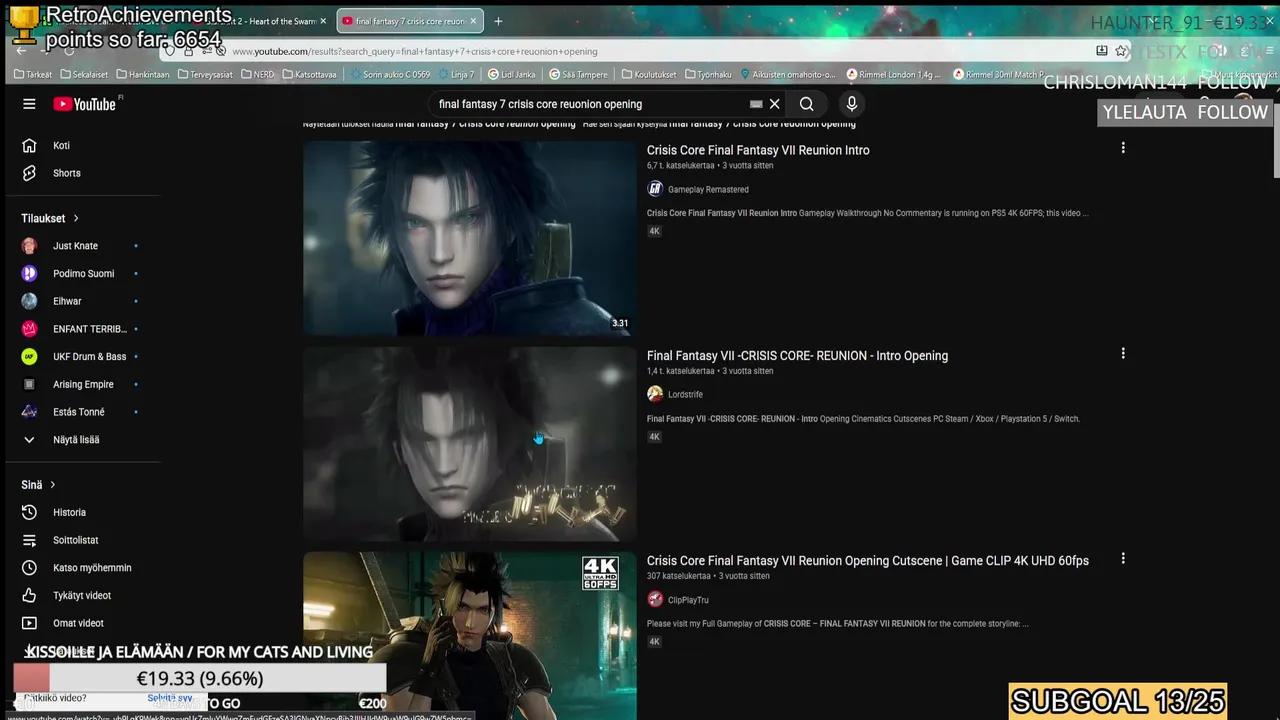Open the Lidl Janka bookmark
This screenshot has height=720, width=1280.
[512, 74]
